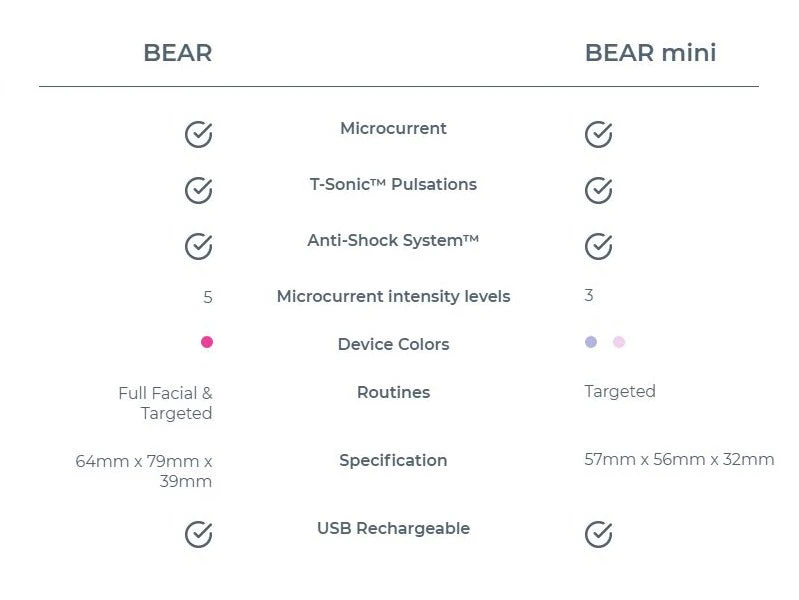Click the BEAR column heading
The width and height of the screenshot is (799, 600).
click(x=177, y=53)
